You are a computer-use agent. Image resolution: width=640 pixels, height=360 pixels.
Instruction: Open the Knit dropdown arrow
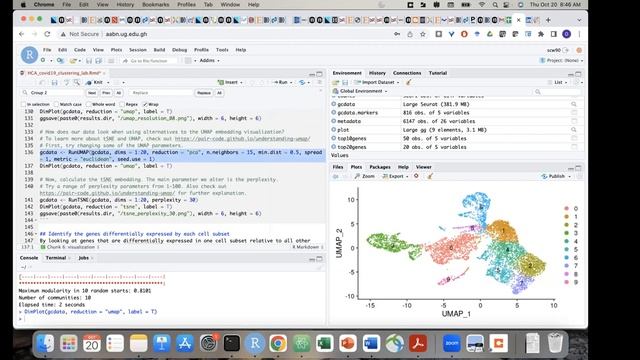[x=108, y=82]
